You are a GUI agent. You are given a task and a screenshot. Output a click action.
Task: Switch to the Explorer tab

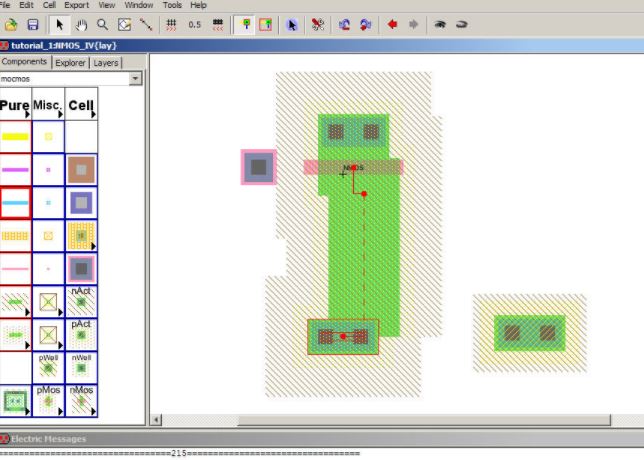tap(70, 63)
